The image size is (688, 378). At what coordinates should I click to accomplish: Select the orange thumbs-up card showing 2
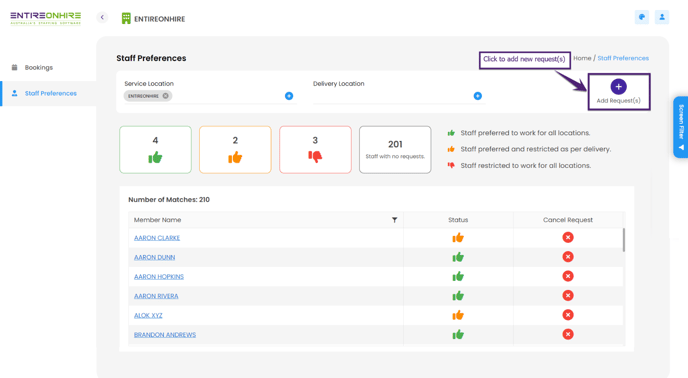pyautogui.click(x=235, y=150)
